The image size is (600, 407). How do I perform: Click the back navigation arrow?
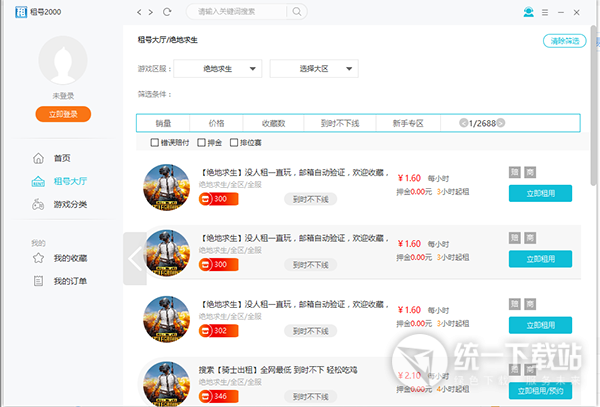coord(139,12)
